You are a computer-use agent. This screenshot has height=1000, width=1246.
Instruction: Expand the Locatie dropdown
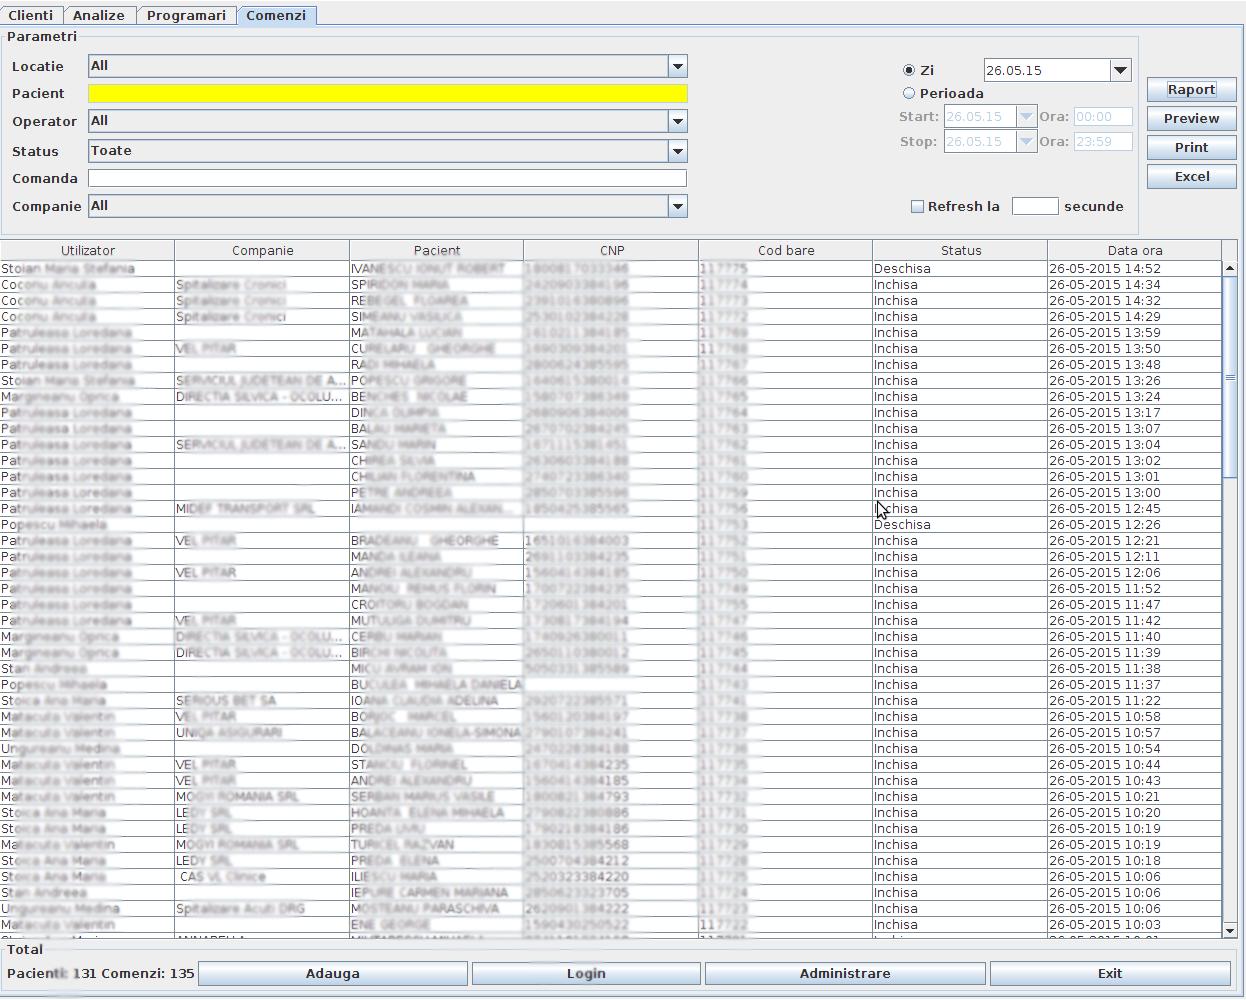click(678, 66)
